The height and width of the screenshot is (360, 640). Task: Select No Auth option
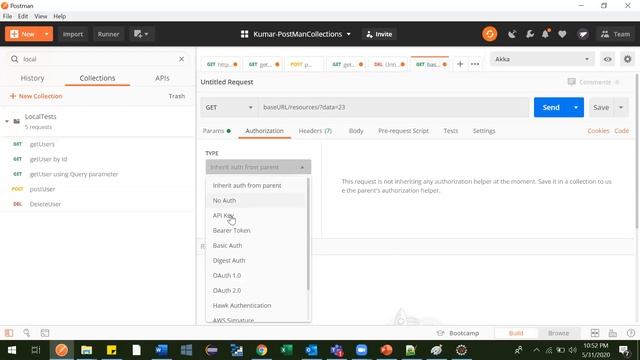point(257,200)
